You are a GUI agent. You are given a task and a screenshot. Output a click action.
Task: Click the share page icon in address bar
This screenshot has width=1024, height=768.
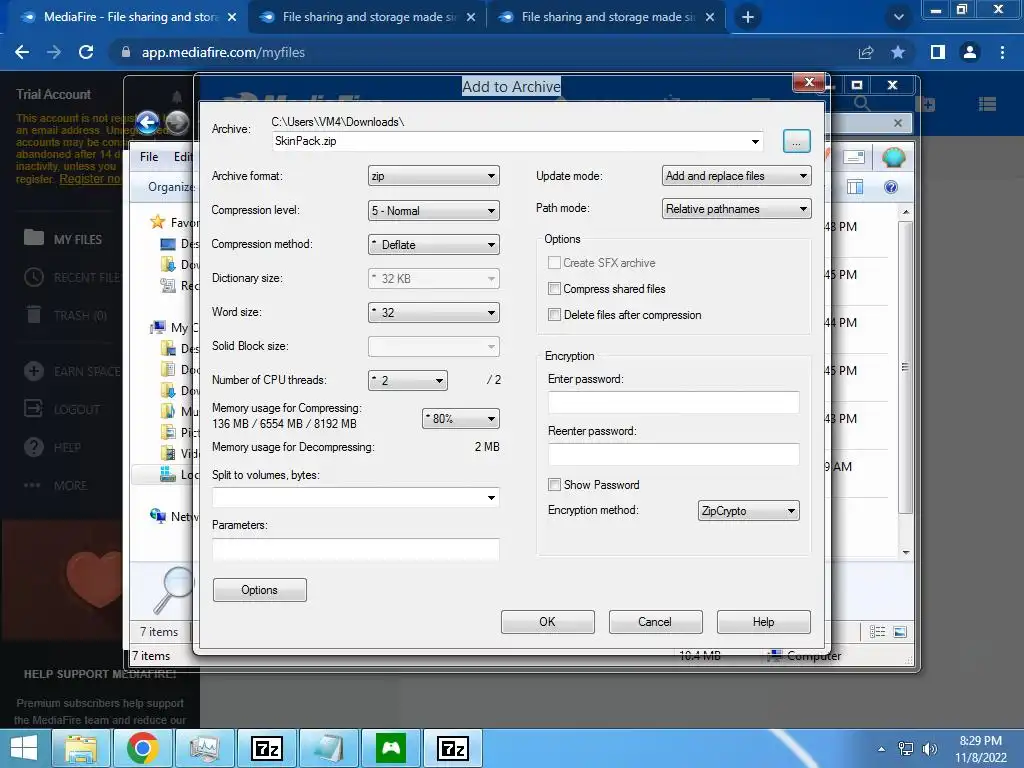coord(866,52)
